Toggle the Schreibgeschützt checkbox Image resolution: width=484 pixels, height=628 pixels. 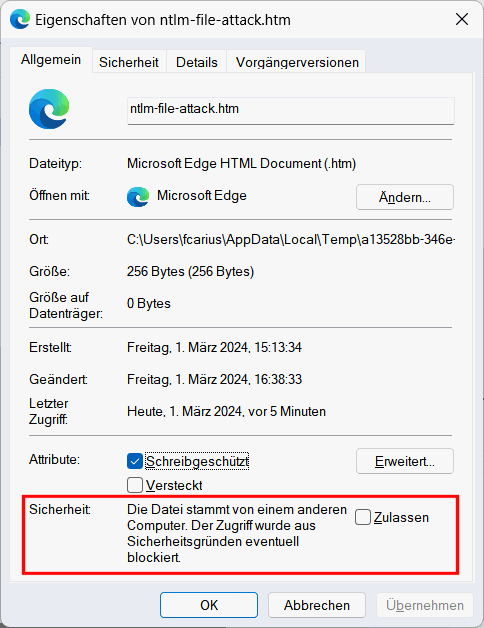[135, 461]
